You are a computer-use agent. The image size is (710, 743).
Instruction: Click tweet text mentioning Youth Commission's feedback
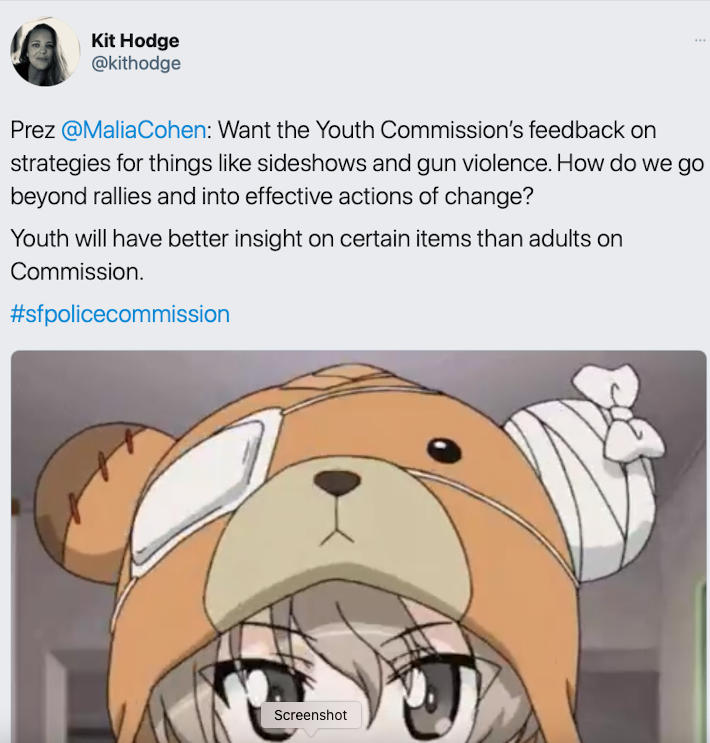(x=357, y=163)
